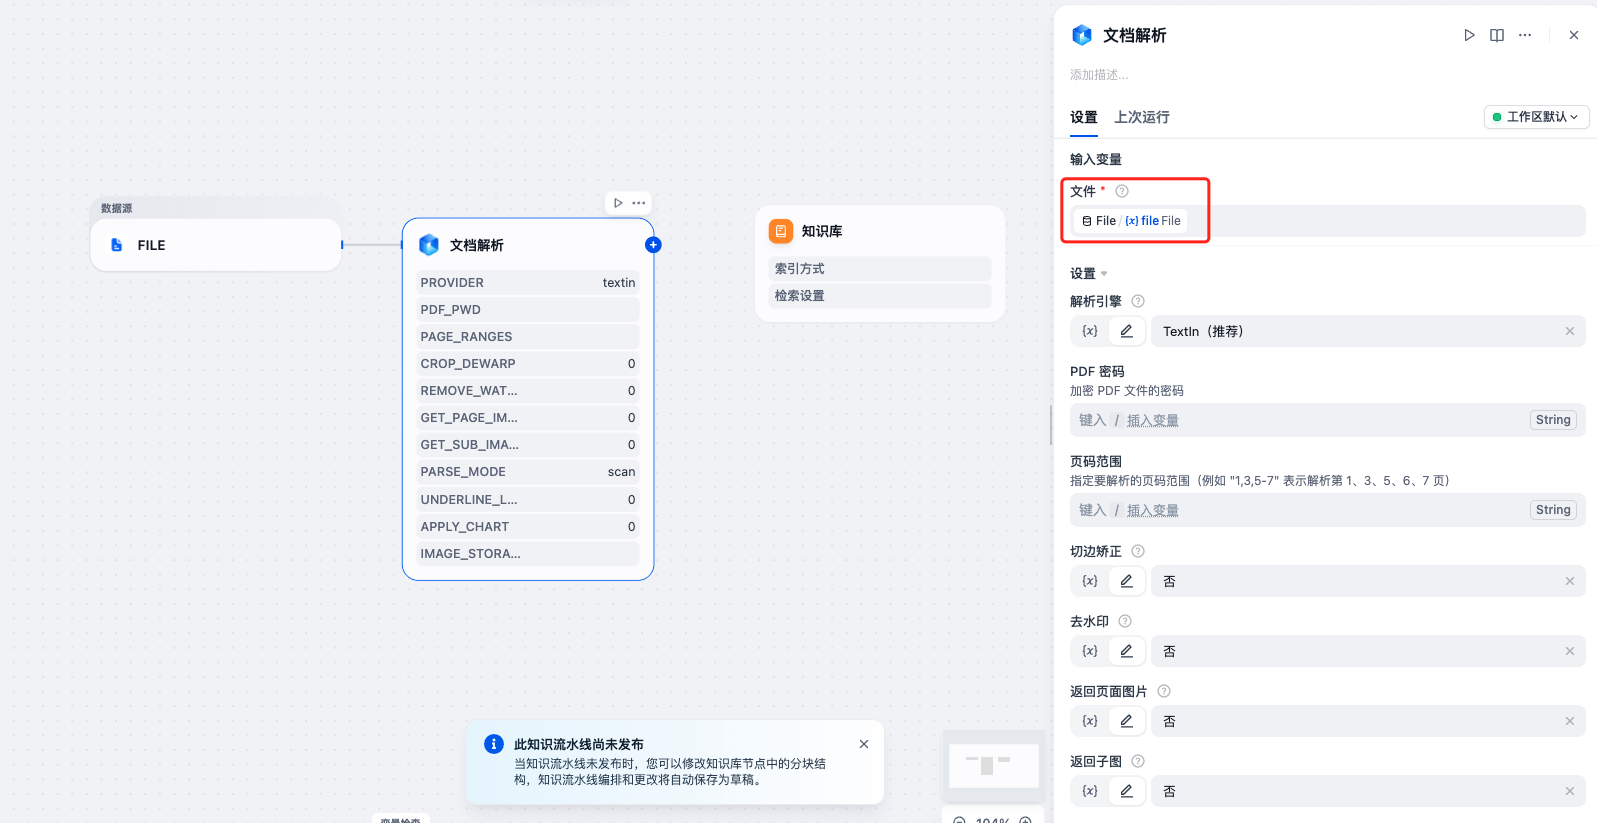This screenshot has height=823, width=1597.
Task: Switch 解析引擎 to constant edit mode pencil
Action: click(1126, 331)
